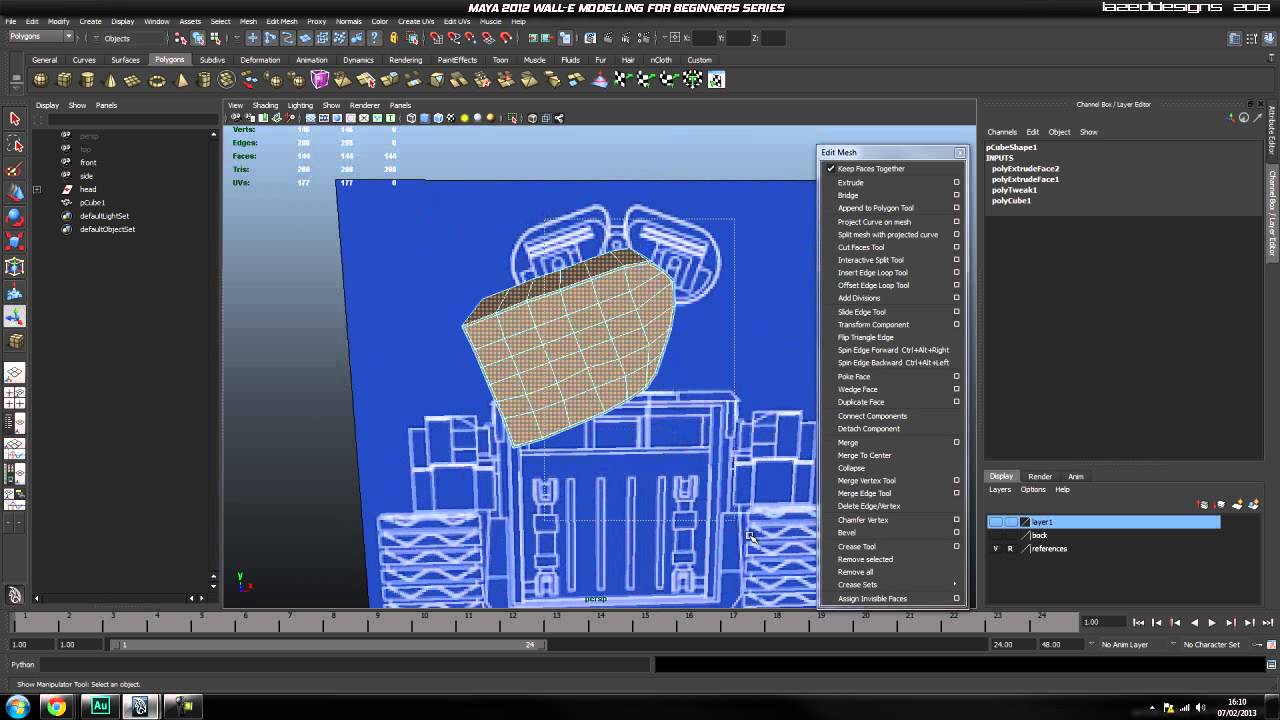Select the Universal Manipulator tool
This screenshot has height=720, width=1280.
pos(15,267)
